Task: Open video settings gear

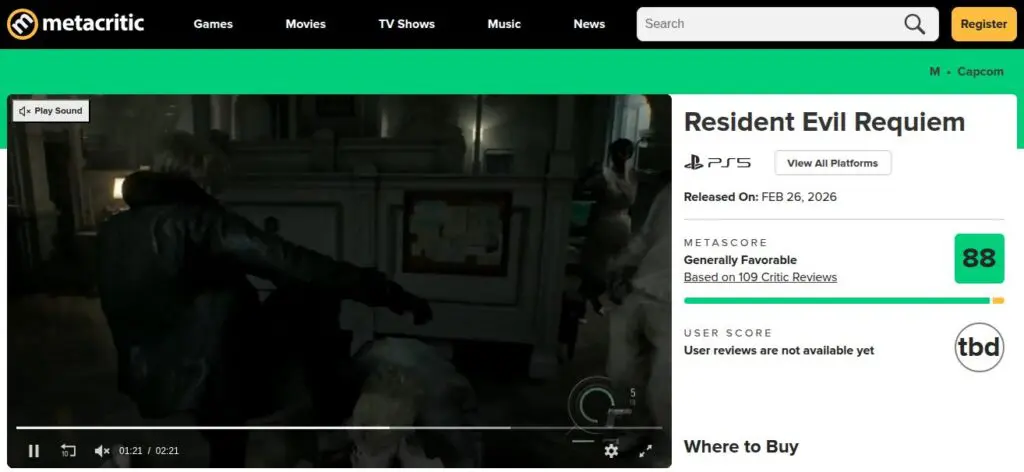Action: (x=611, y=451)
